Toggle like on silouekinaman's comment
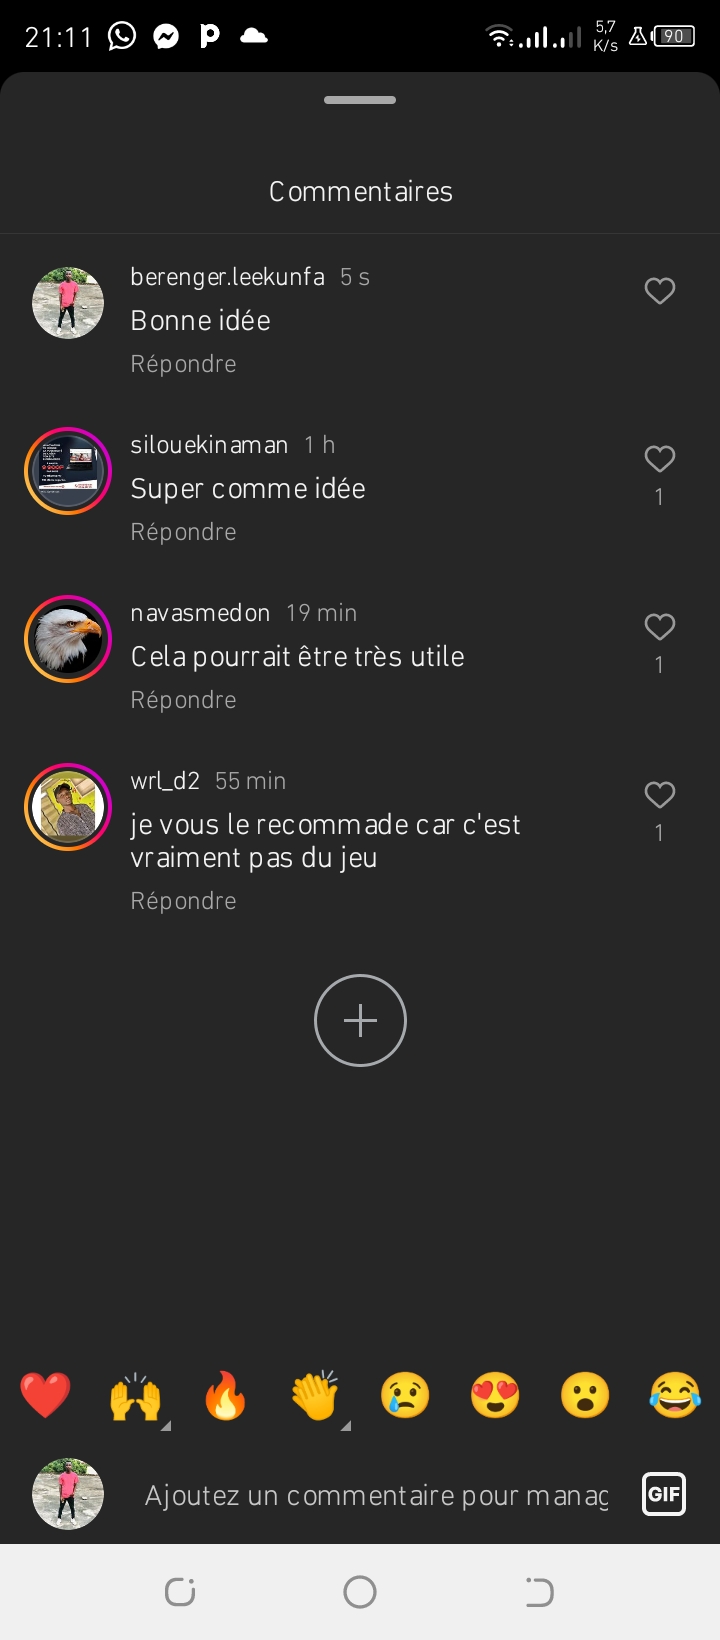Screen dimensions: 720x1640 [x=659, y=459]
